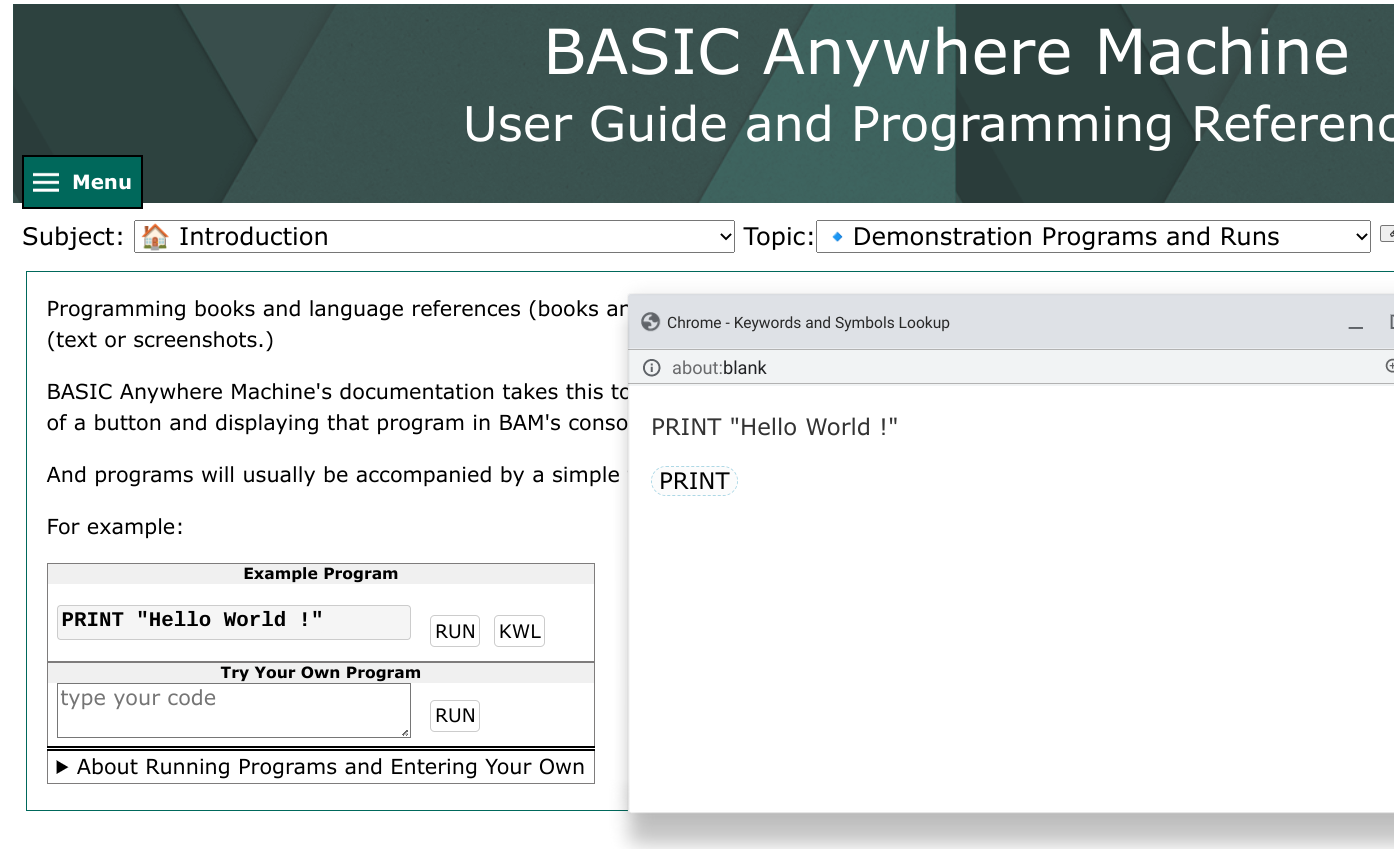Click the about:blank address in popup

(x=719, y=368)
